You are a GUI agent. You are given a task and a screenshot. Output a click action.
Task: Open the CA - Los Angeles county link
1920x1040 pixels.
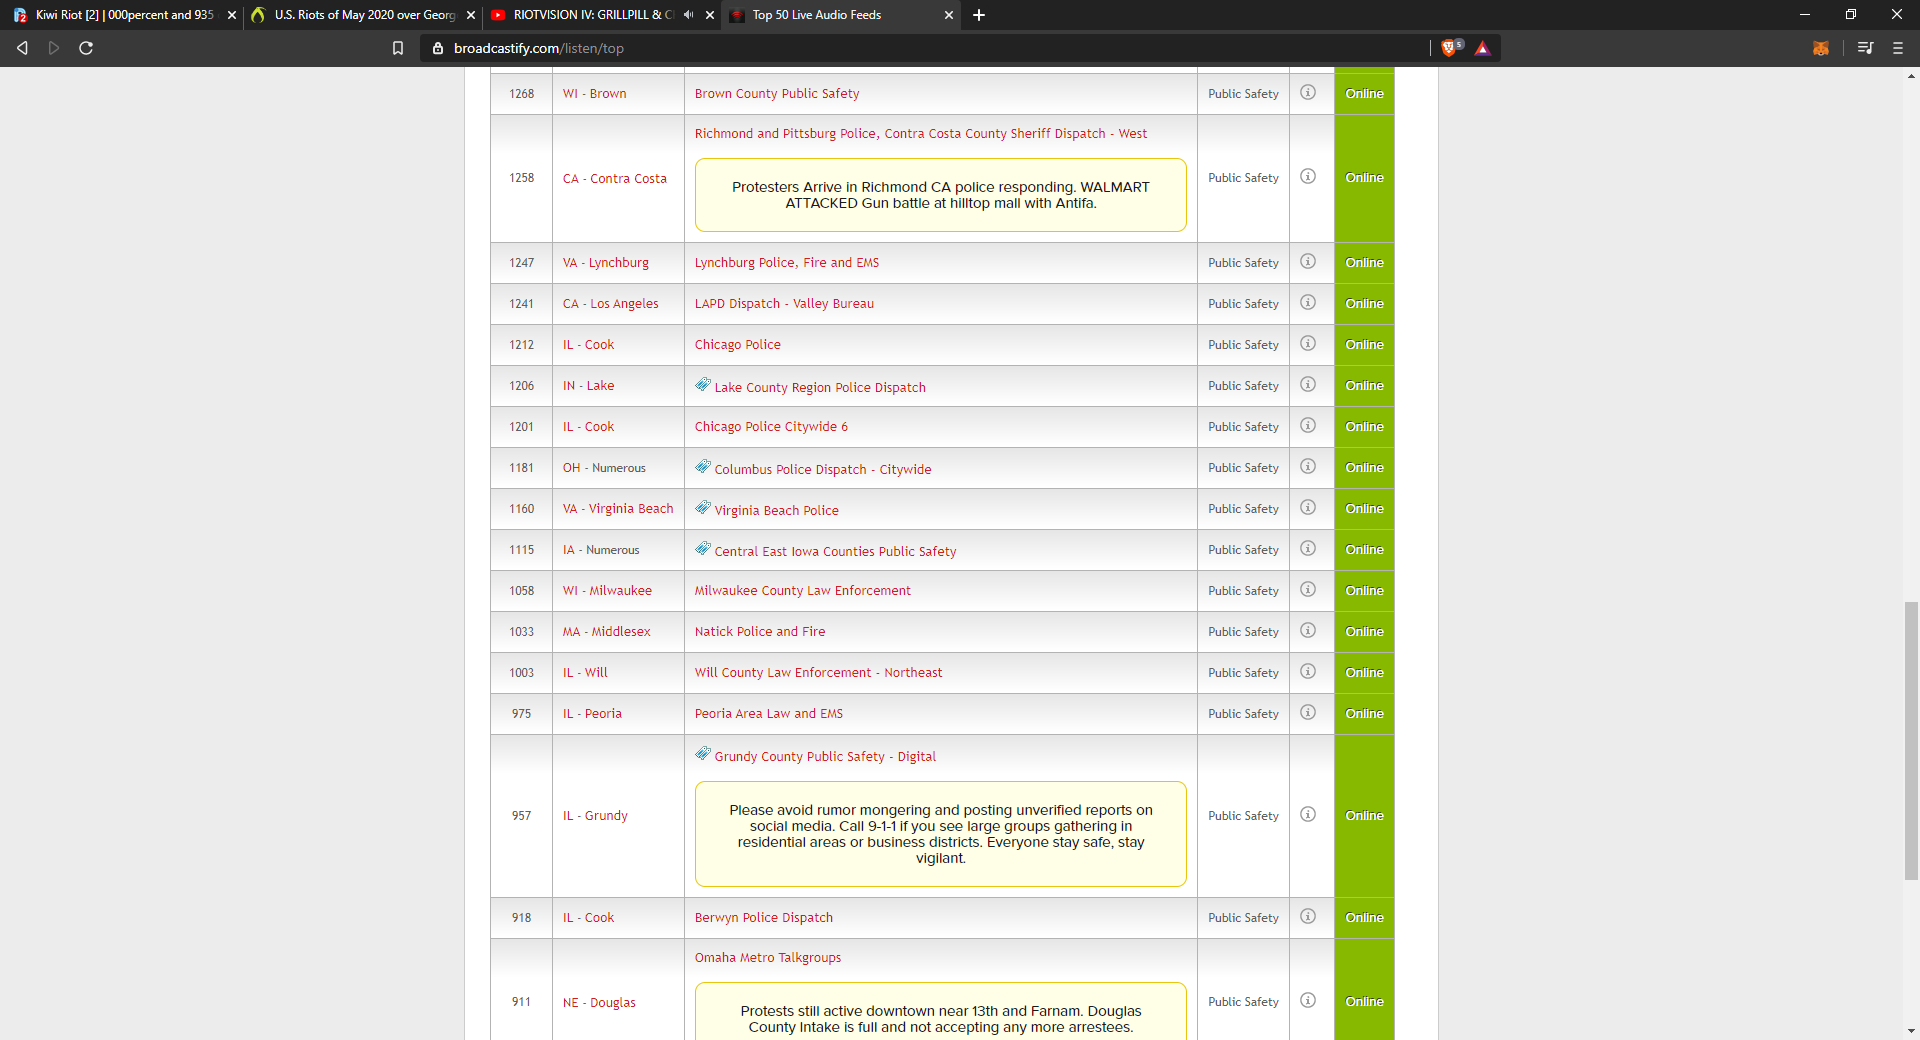pos(610,304)
